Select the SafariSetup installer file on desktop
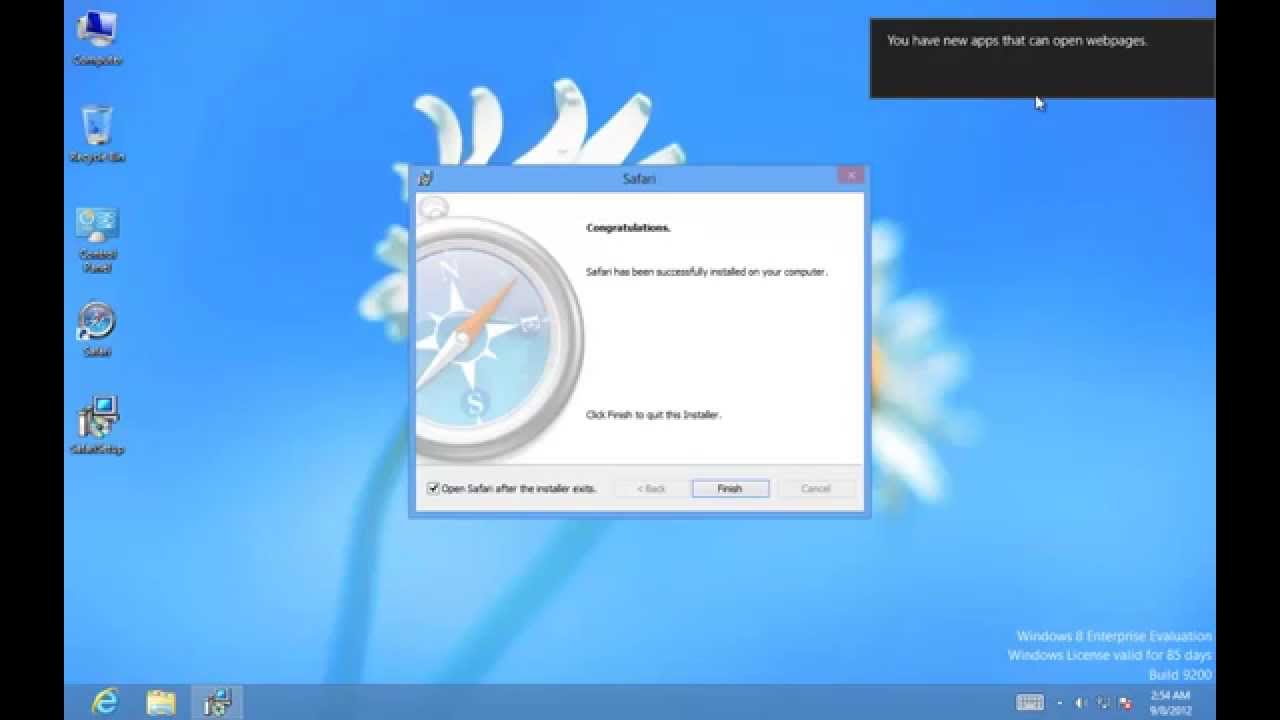This screenshot has height=720, width=1280. (x=97, y=425)
